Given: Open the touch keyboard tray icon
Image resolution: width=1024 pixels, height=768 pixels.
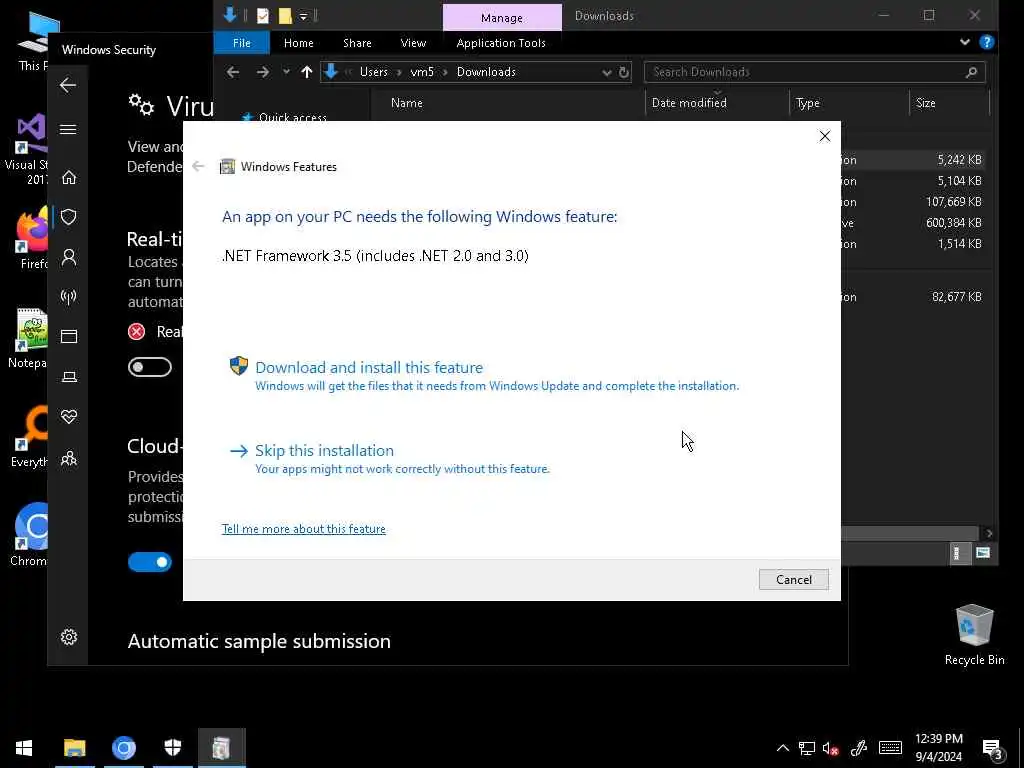Looking at the screenshot, I should [x=890, y=748].
